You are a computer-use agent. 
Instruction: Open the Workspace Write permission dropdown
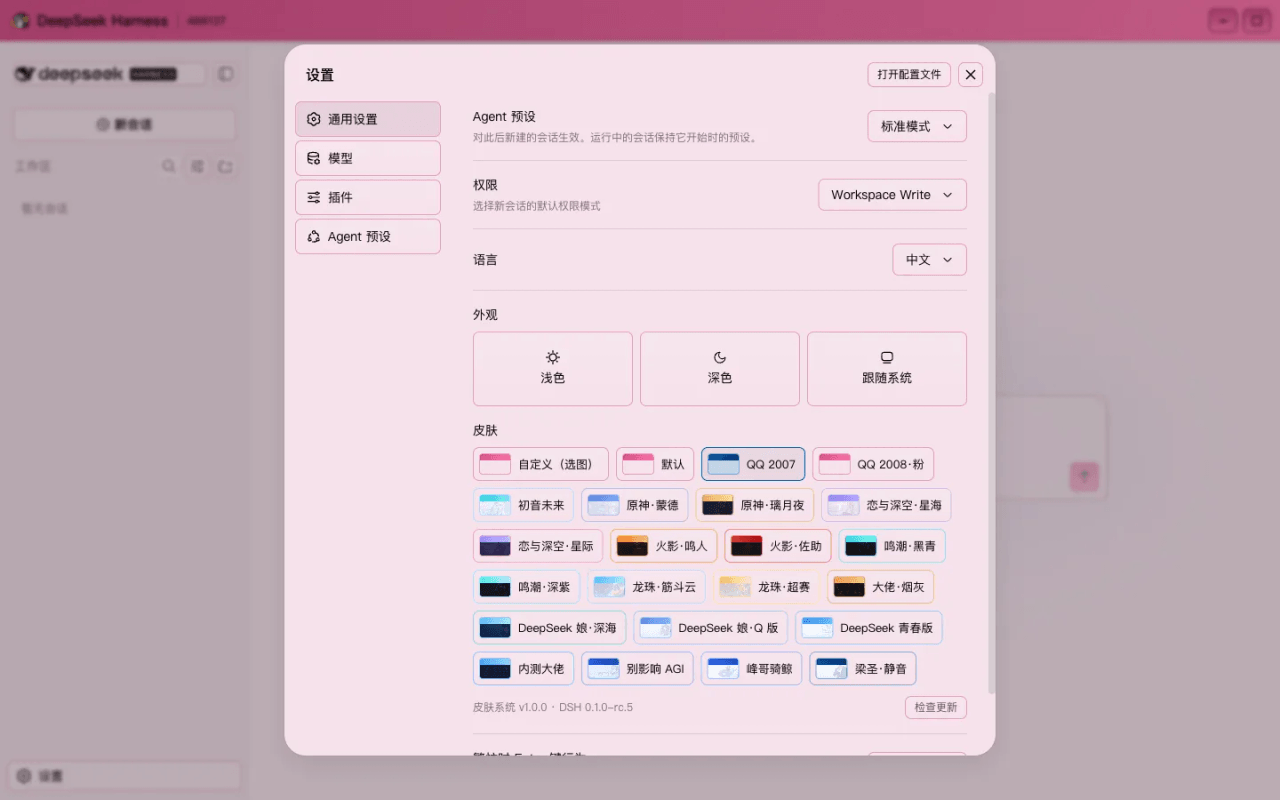[892, 195]
